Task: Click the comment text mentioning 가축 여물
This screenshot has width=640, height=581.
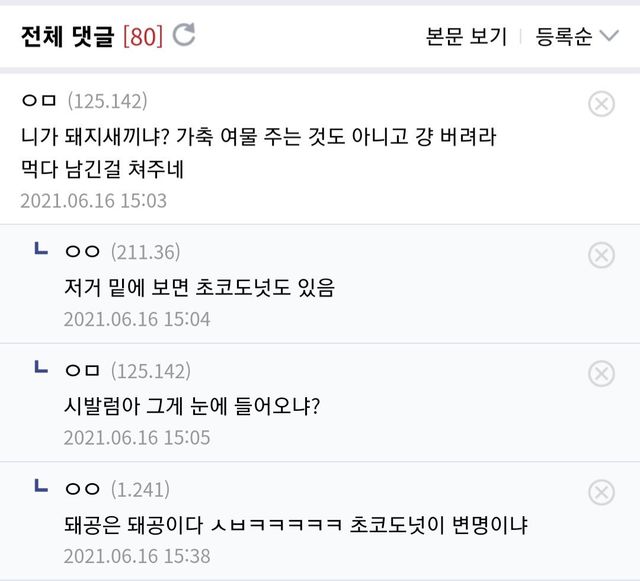Action: click(x=258, y=135)
